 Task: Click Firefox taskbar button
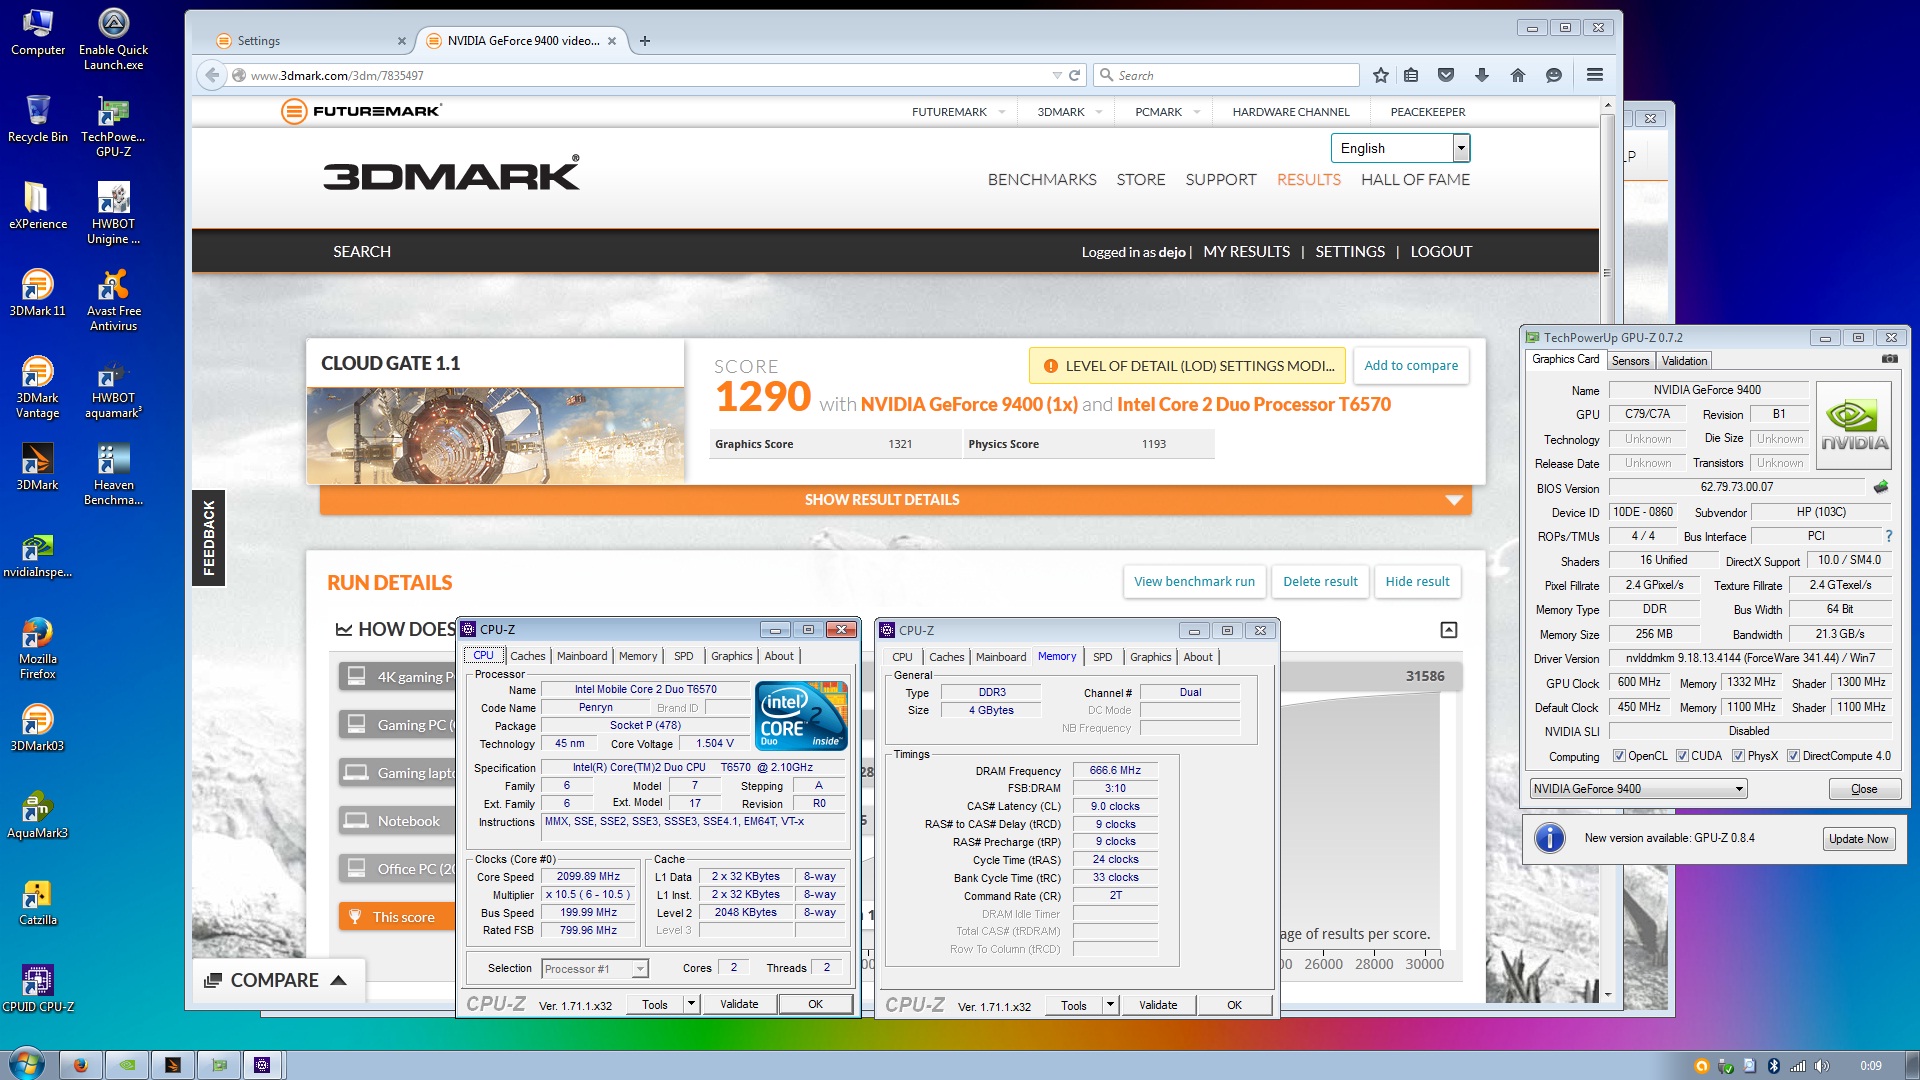pos(81,1065)
